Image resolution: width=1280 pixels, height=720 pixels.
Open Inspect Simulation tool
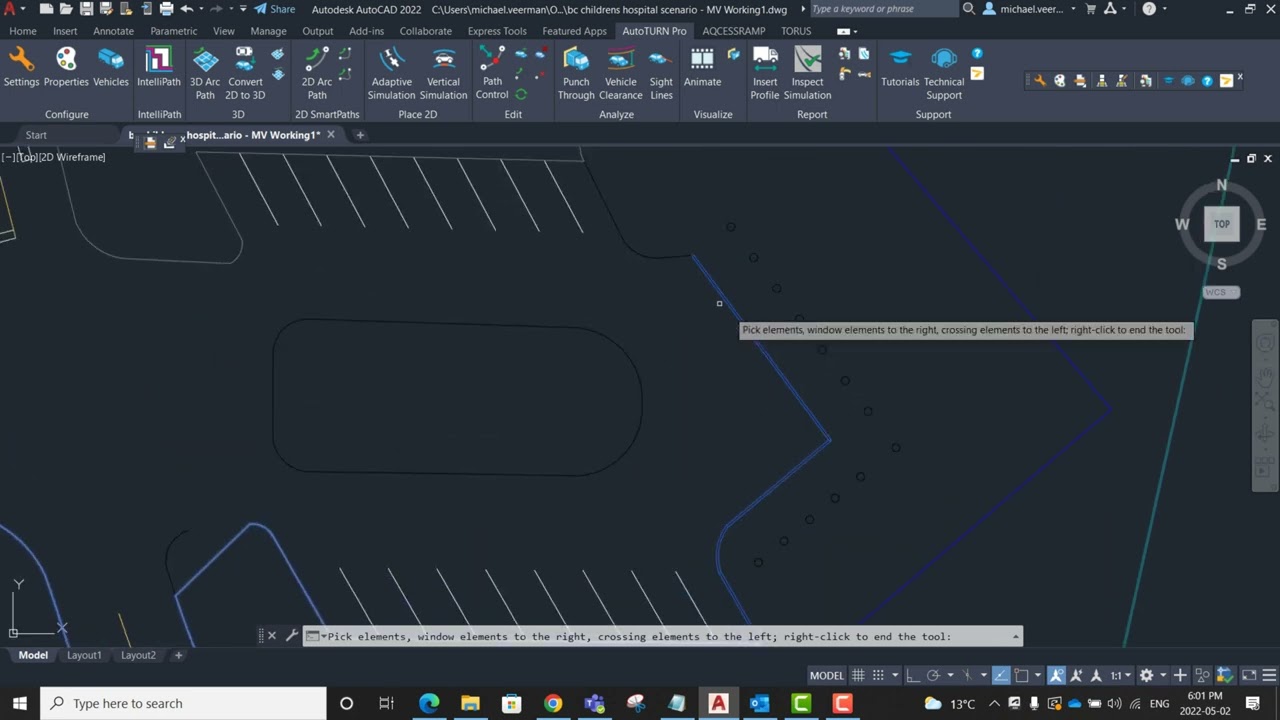point(807,73)
